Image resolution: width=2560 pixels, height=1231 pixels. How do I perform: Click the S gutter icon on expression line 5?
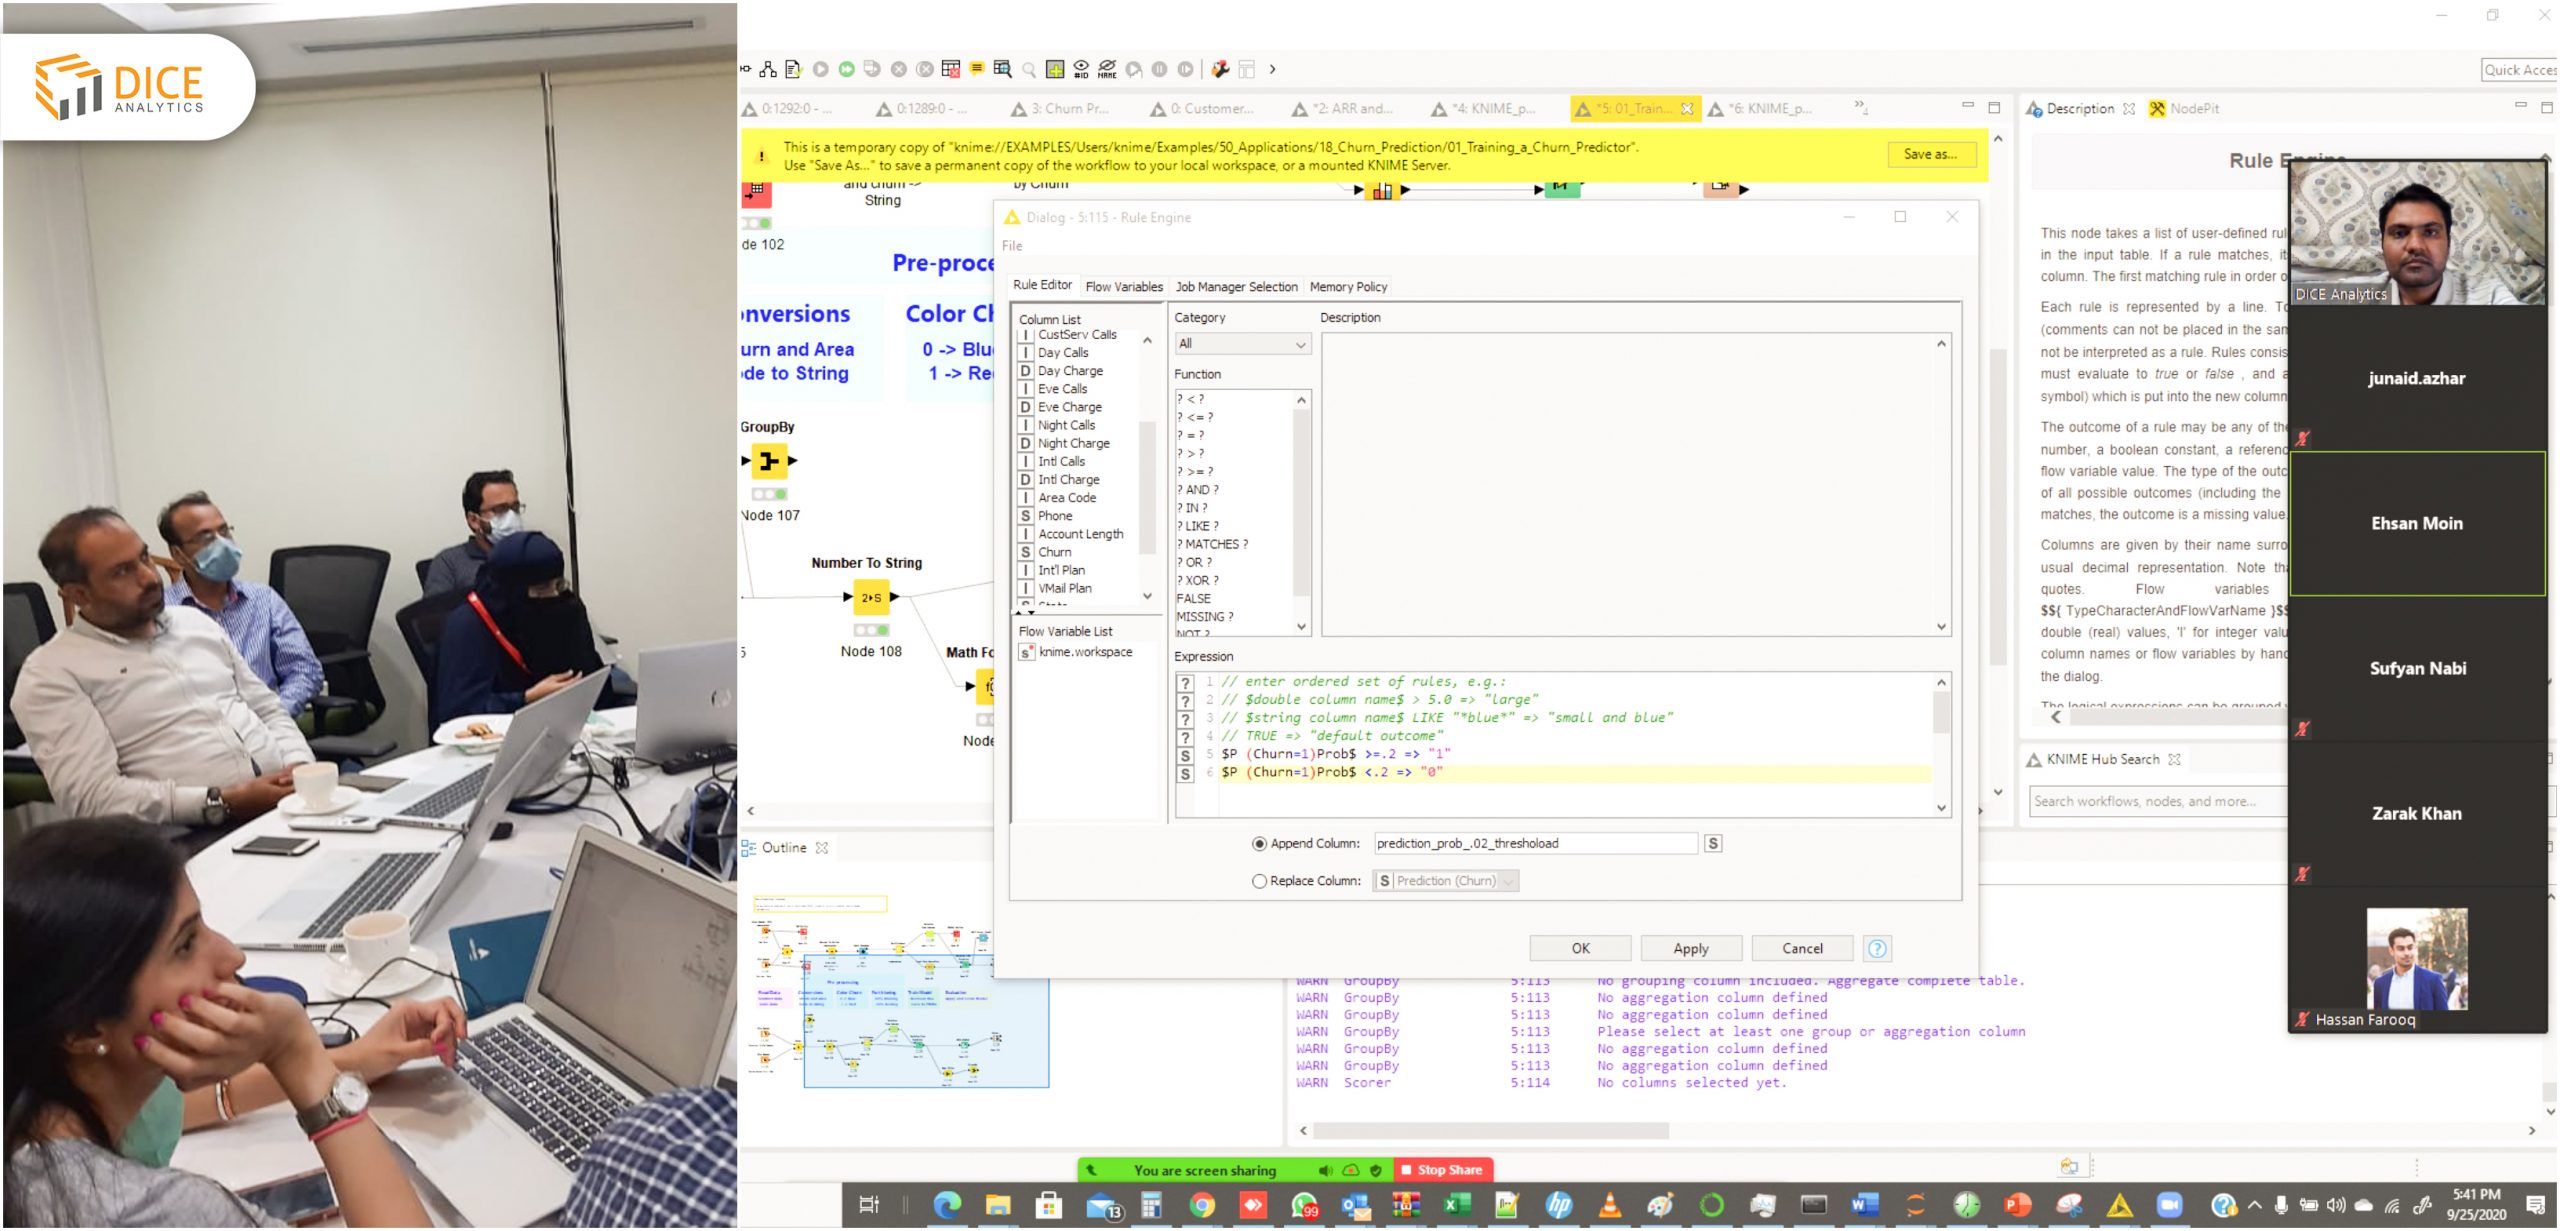(1186, 756)
